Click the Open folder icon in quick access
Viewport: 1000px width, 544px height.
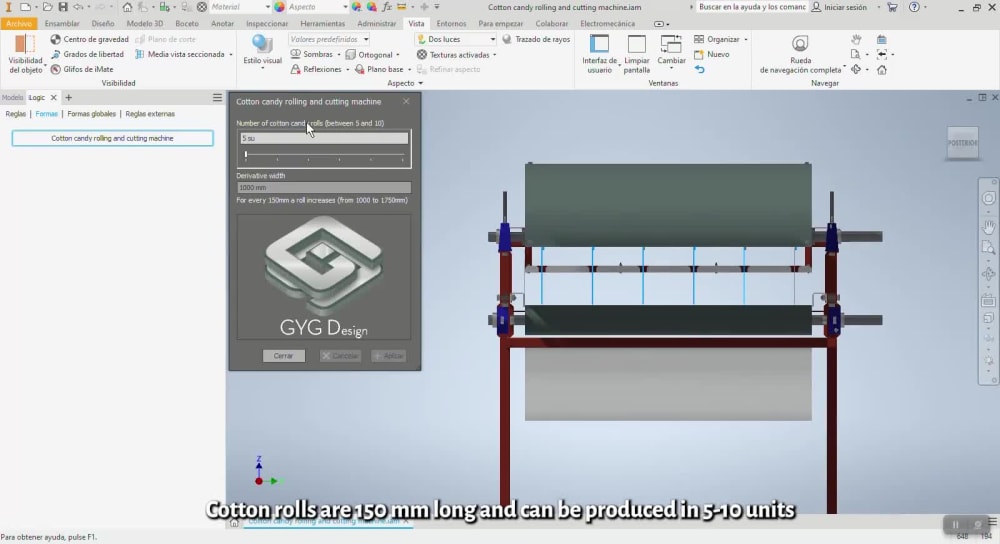pyautogui.click(x=47, y=7)
